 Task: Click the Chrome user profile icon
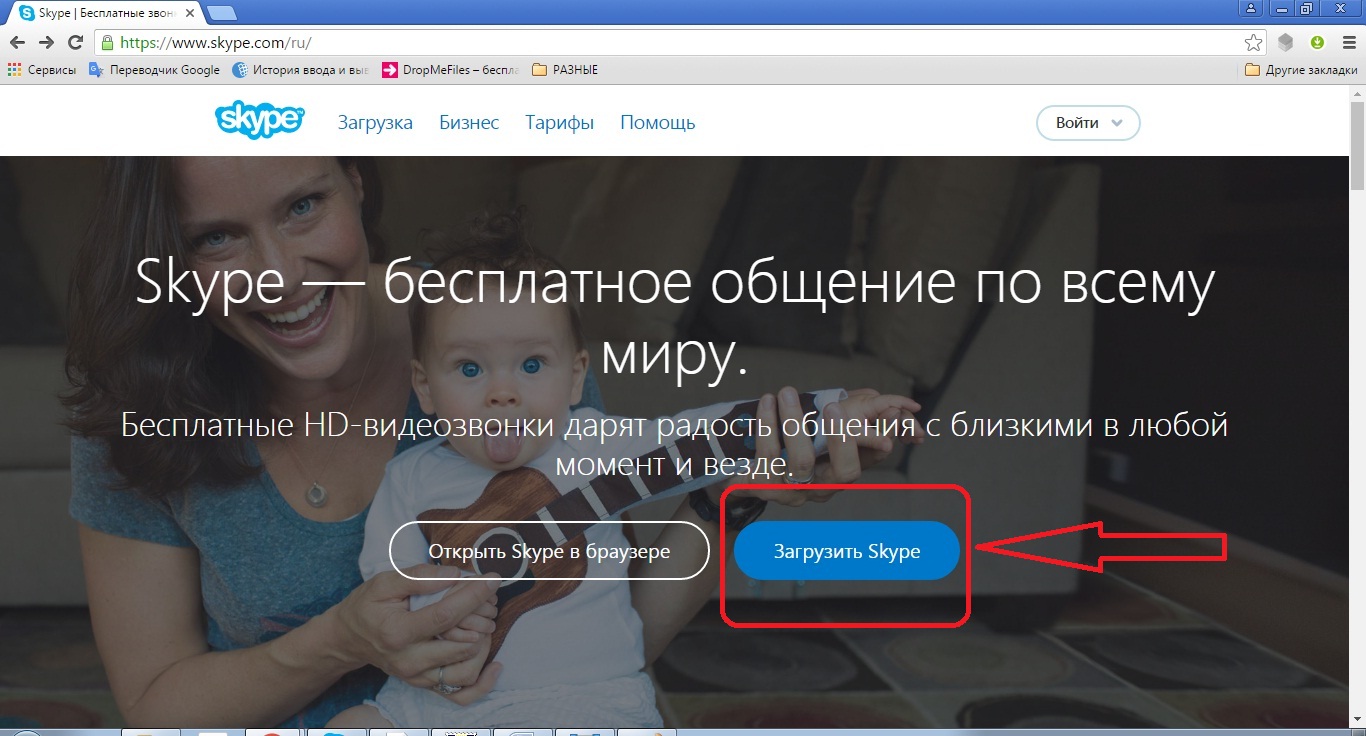click(1251, 9)
